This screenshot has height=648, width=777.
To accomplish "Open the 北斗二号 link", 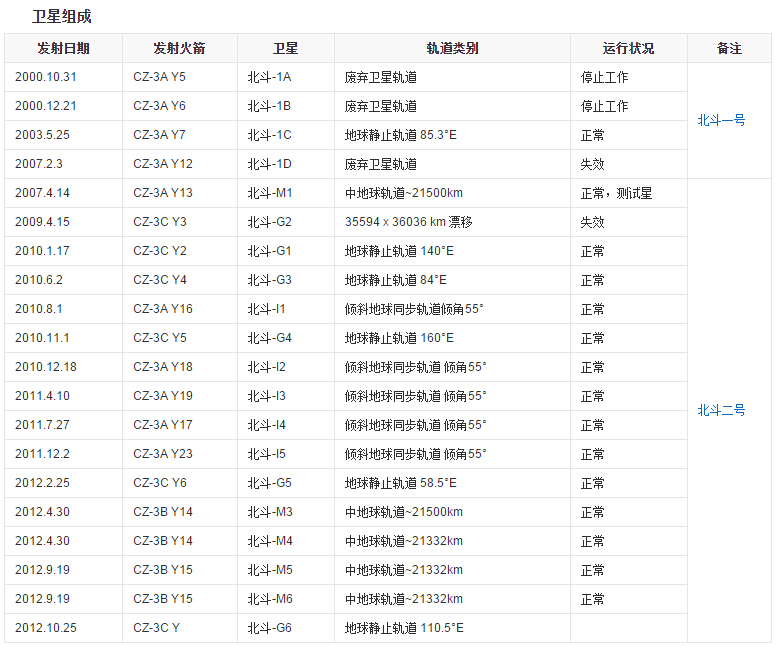I will (x=721, y=410).
